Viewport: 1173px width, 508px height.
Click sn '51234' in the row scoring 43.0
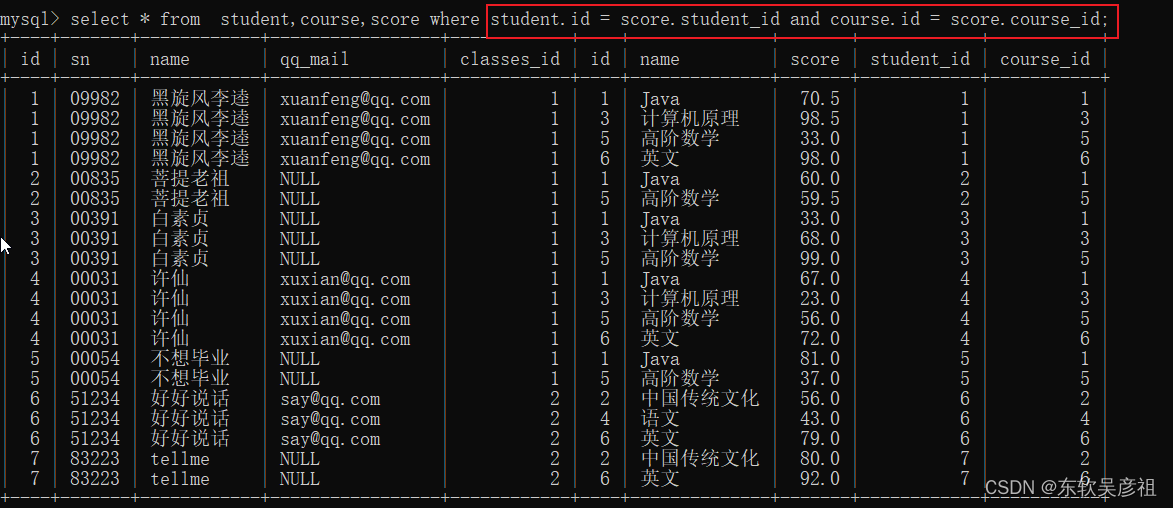pyautogui.click(x=95, y=419)
